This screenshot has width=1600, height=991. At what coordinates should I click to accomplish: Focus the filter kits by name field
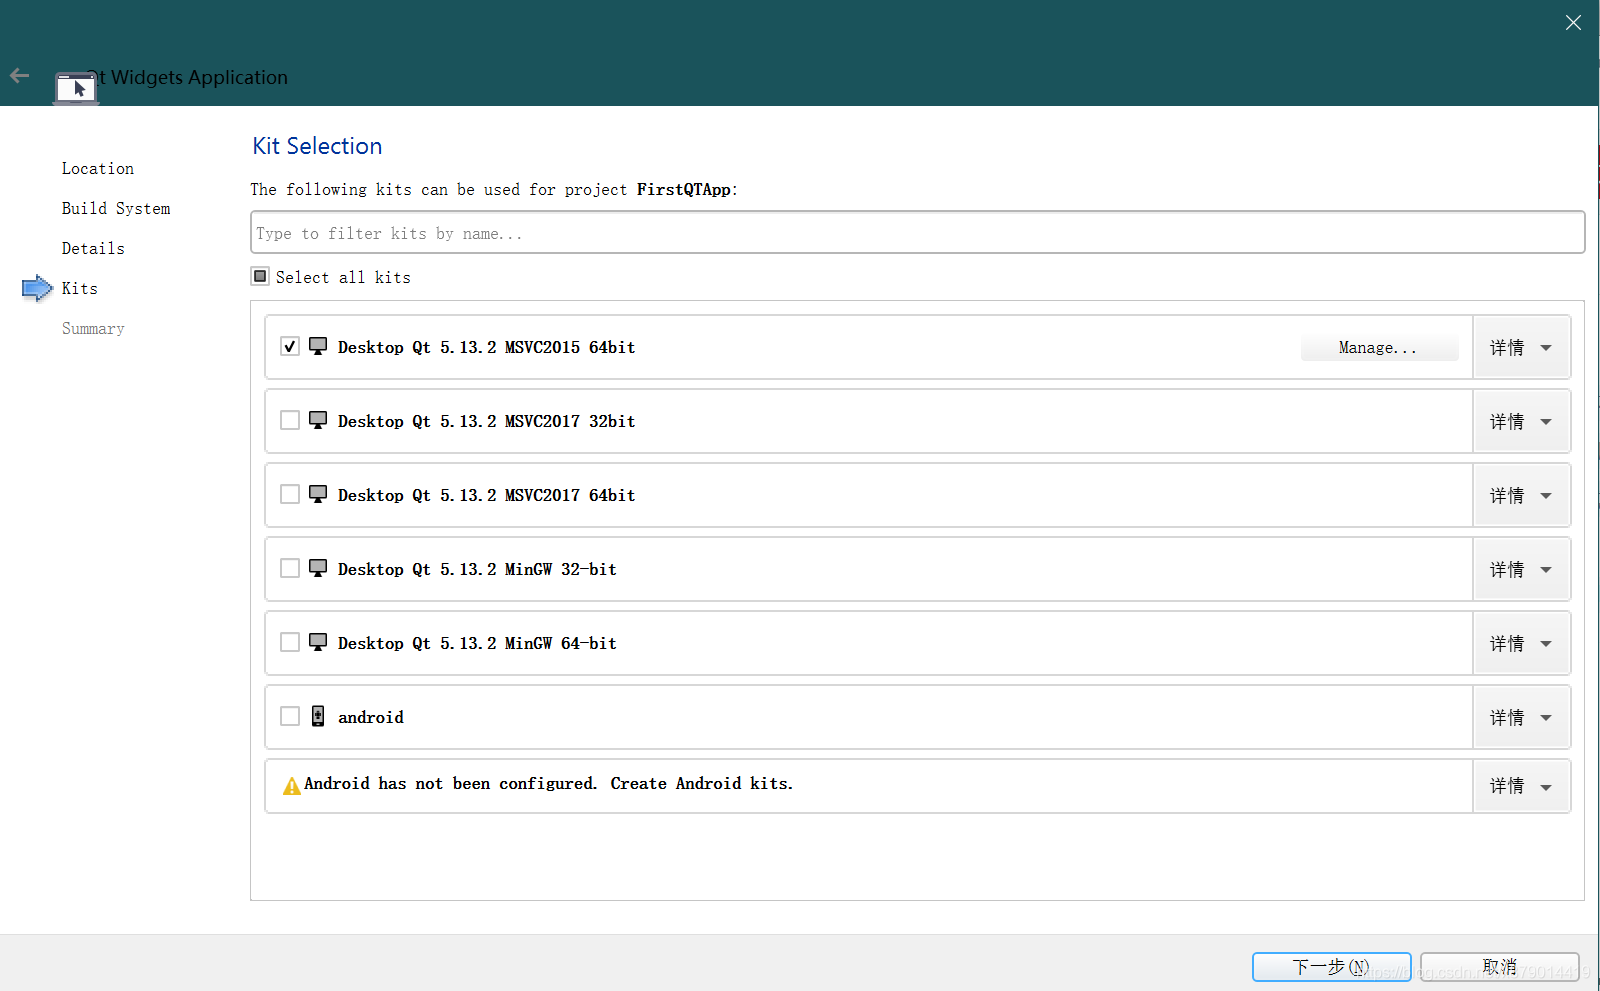[x=917, y=232]
